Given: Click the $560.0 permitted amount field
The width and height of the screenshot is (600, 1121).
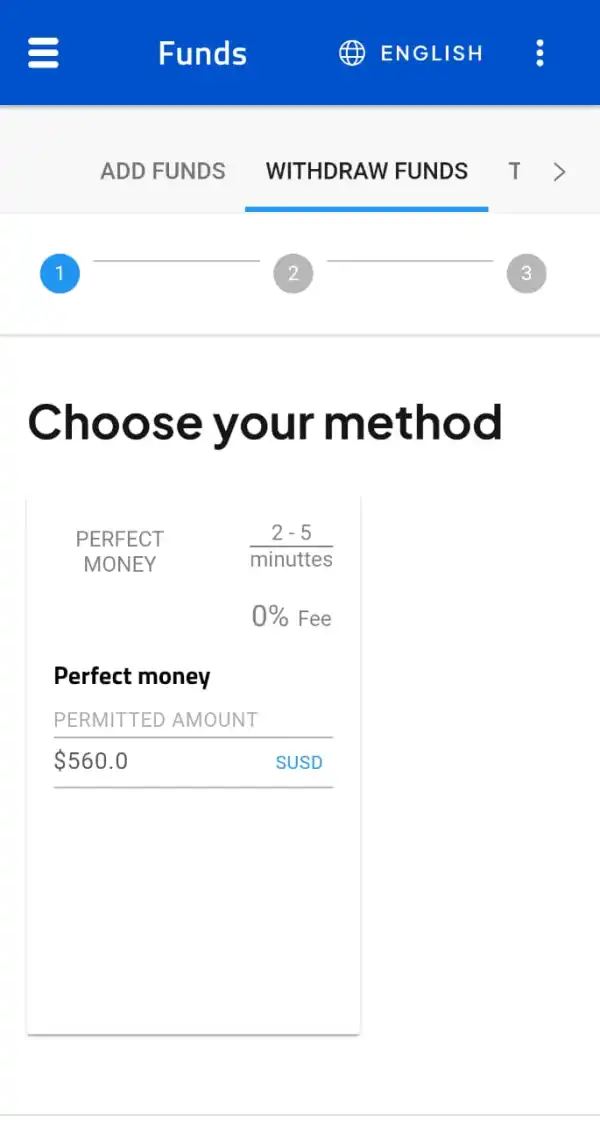Looking at the screenshot, I should (150, 761).
